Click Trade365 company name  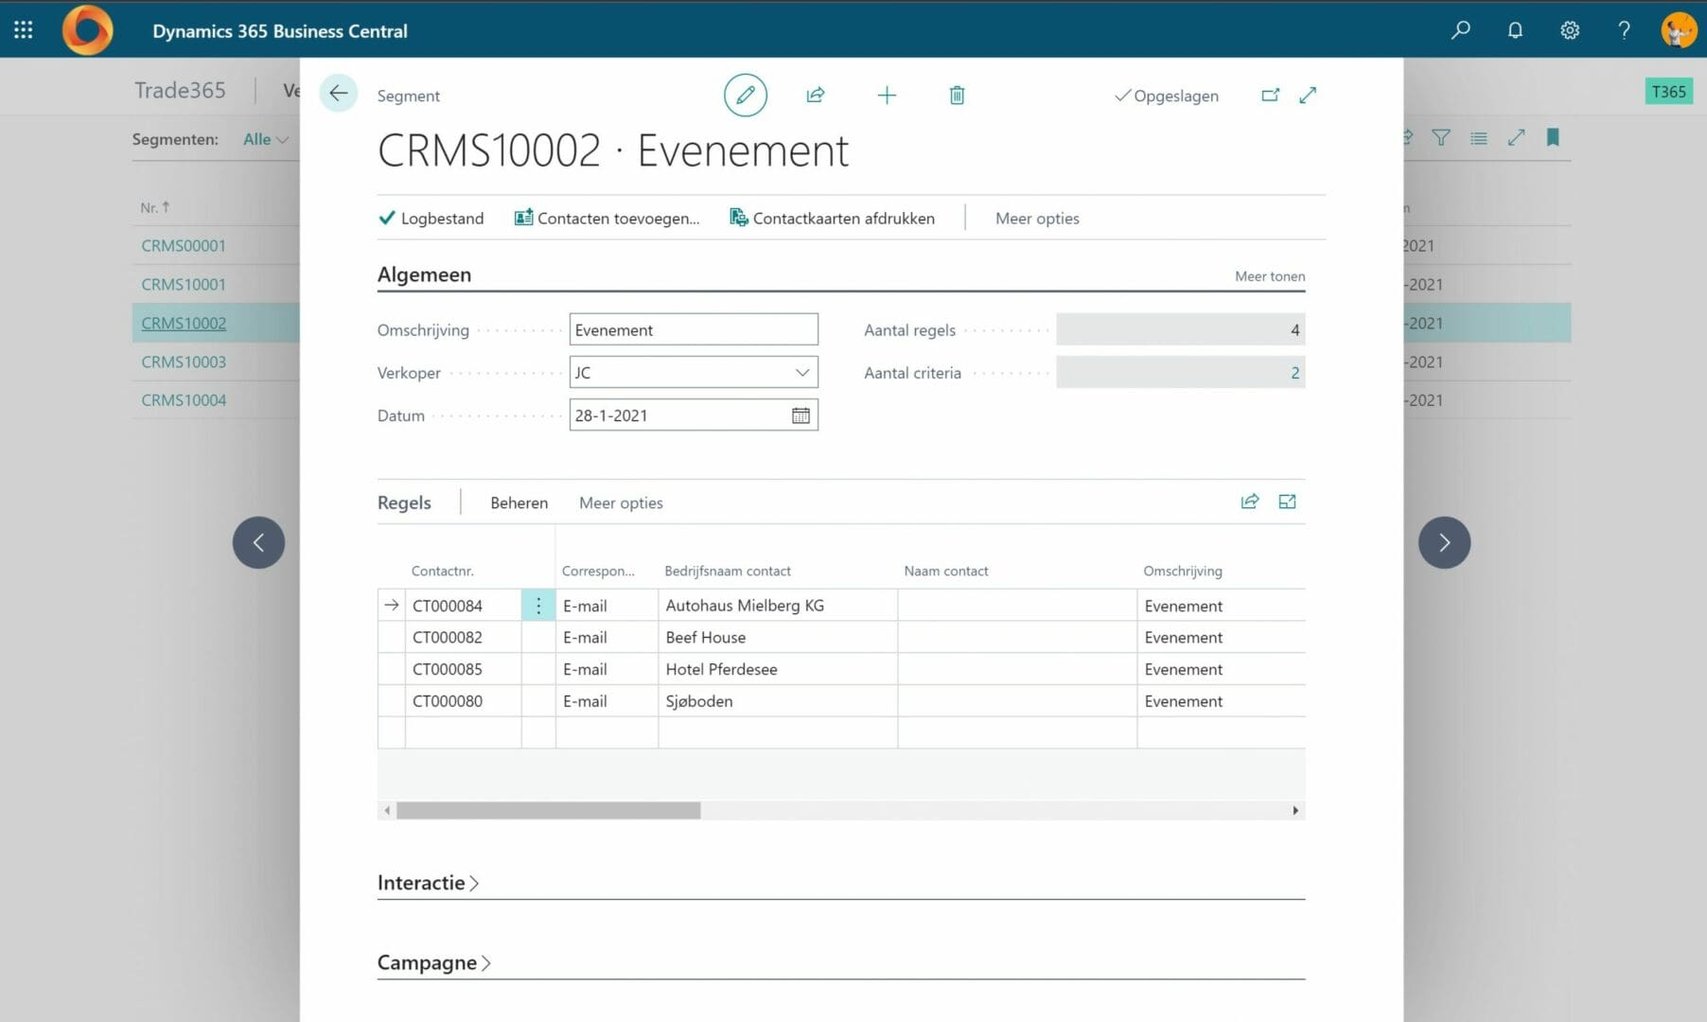coord(180,90)
